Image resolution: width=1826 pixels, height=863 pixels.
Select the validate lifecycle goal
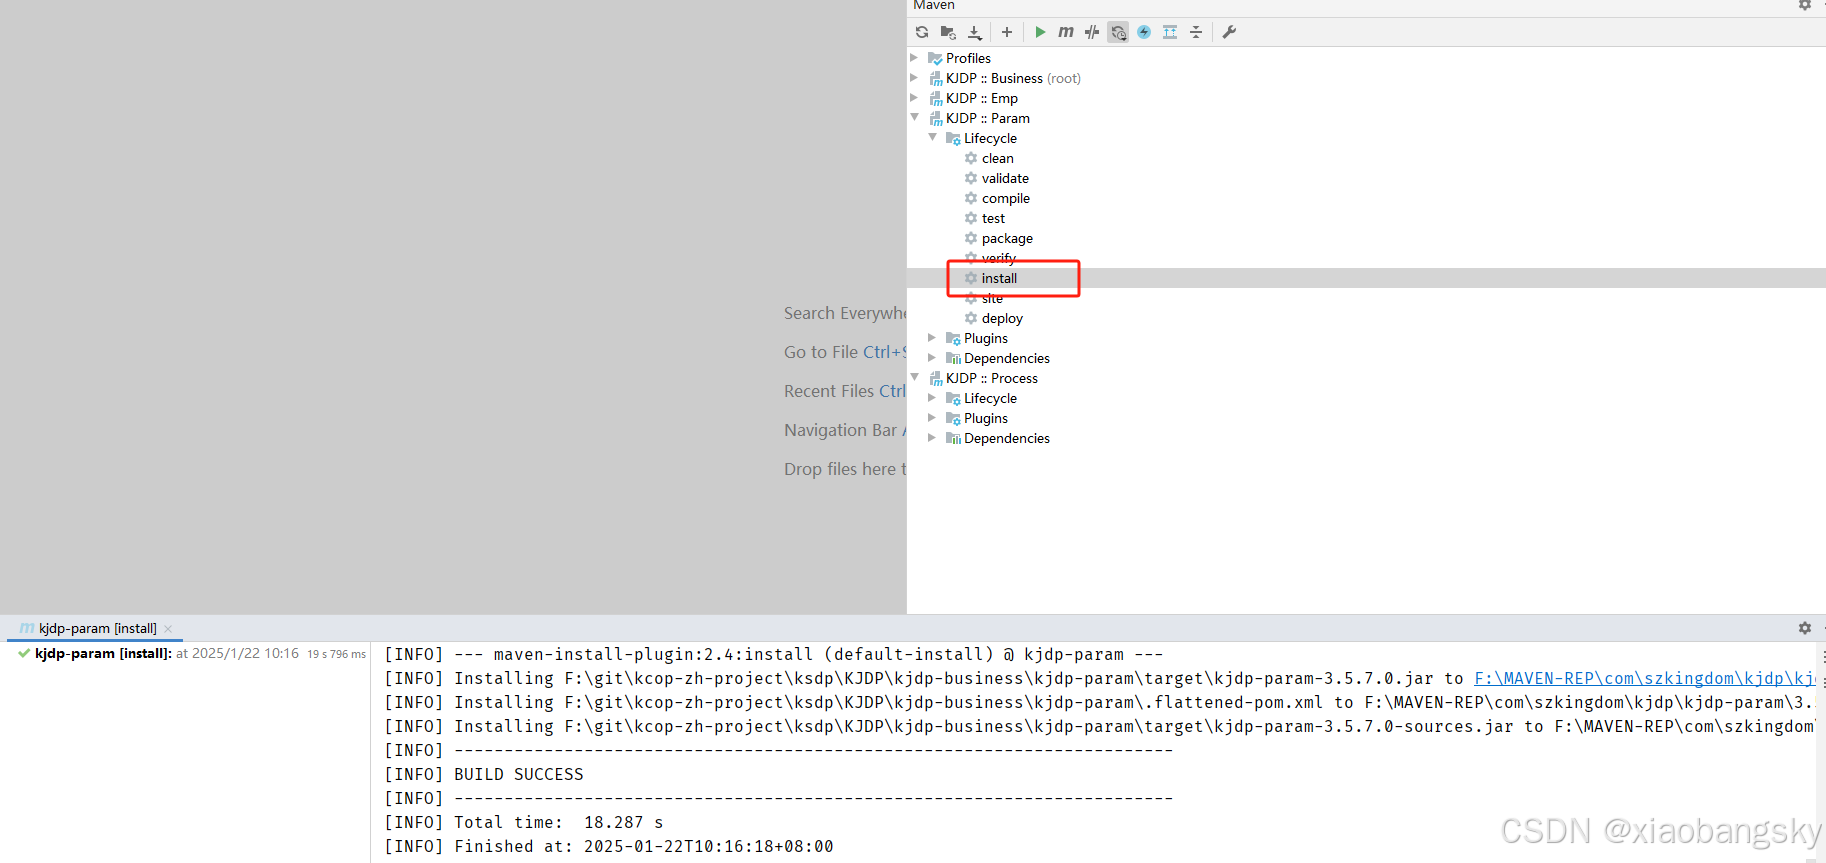tap(1005, 178)
